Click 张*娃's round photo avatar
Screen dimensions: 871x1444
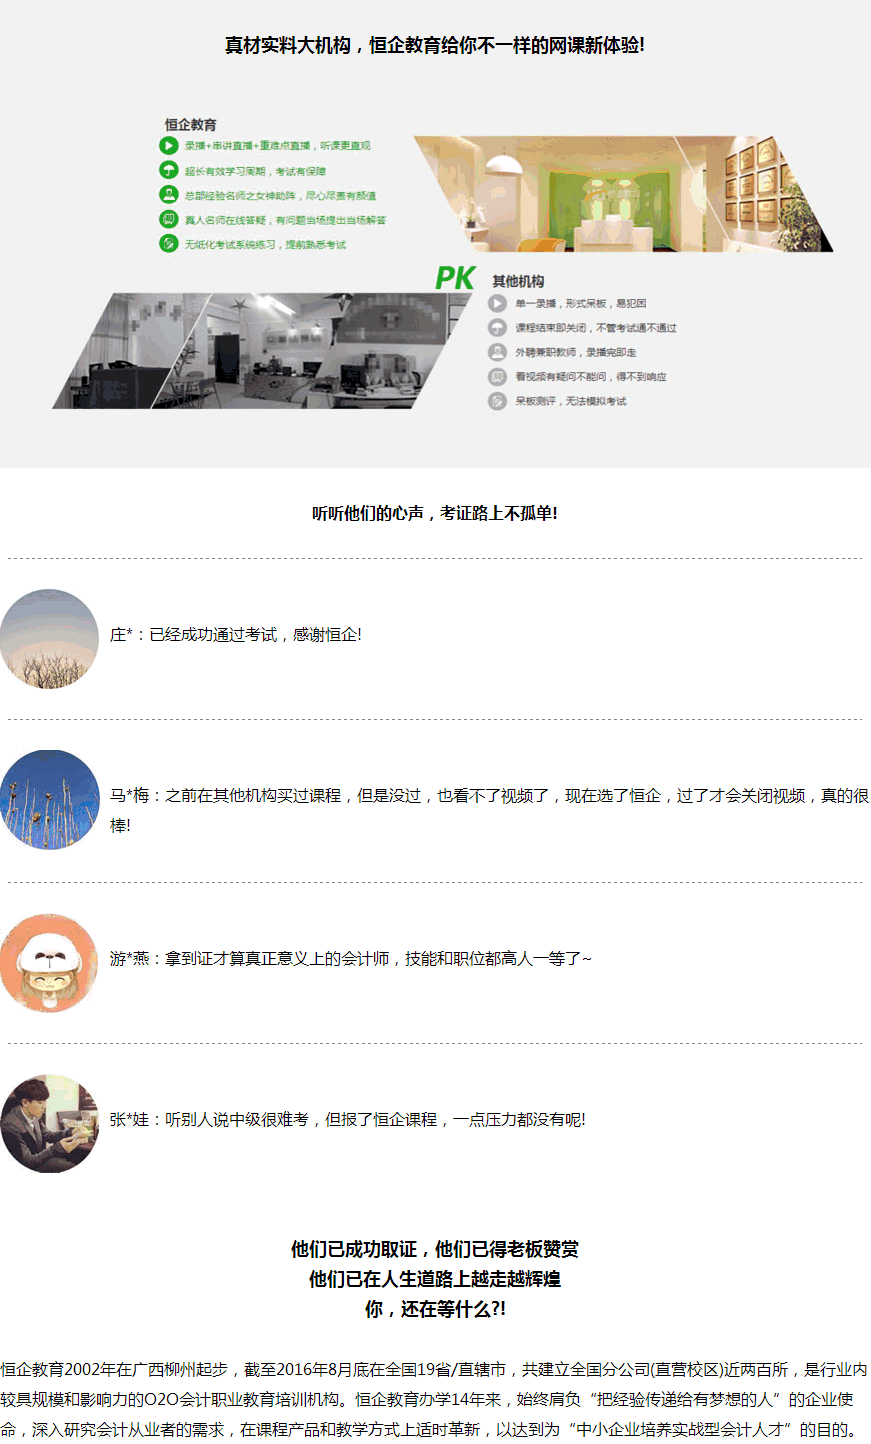pos(50,1123)
